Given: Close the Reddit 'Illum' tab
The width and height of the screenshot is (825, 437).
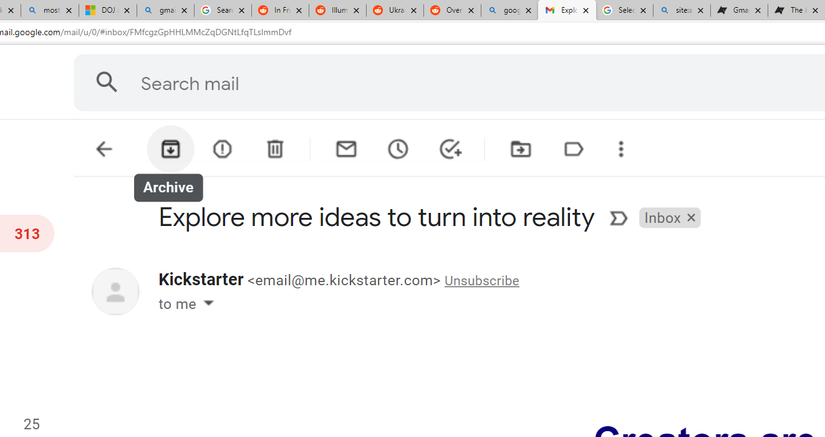Looking at the screenshot, I should pos(356,11).
